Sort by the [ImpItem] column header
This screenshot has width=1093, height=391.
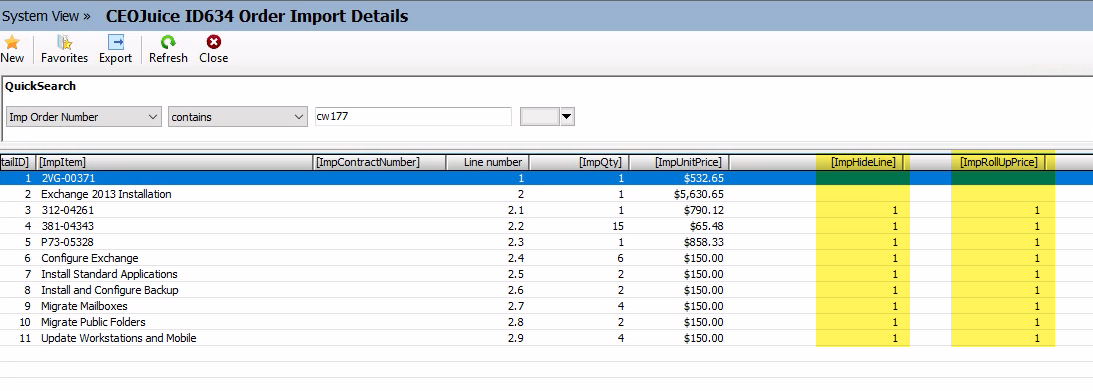click(x=174, y=162)
